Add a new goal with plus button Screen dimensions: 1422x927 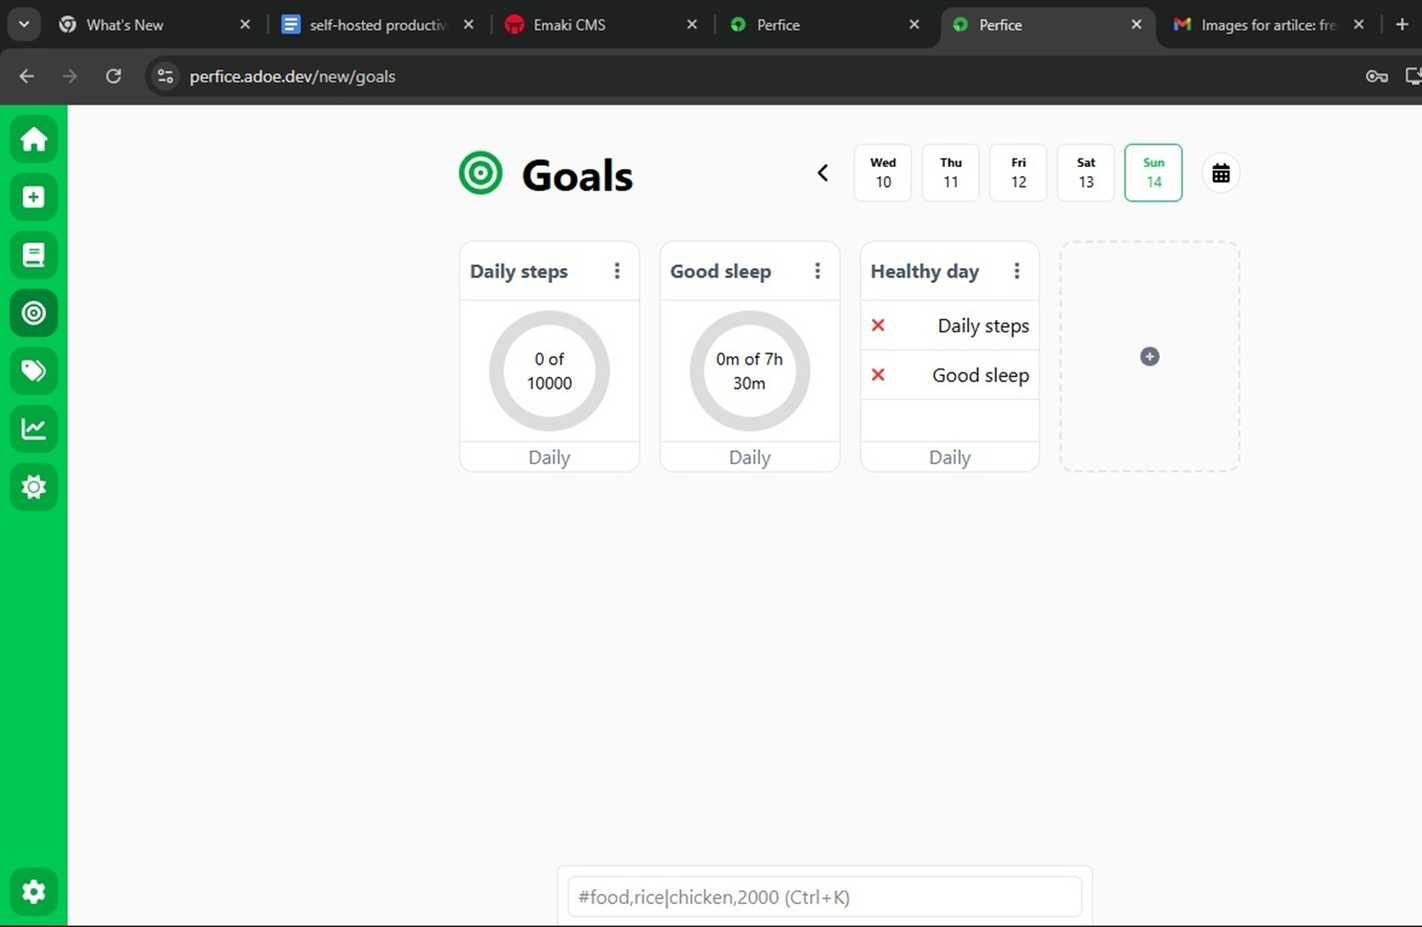[1149, 357]
